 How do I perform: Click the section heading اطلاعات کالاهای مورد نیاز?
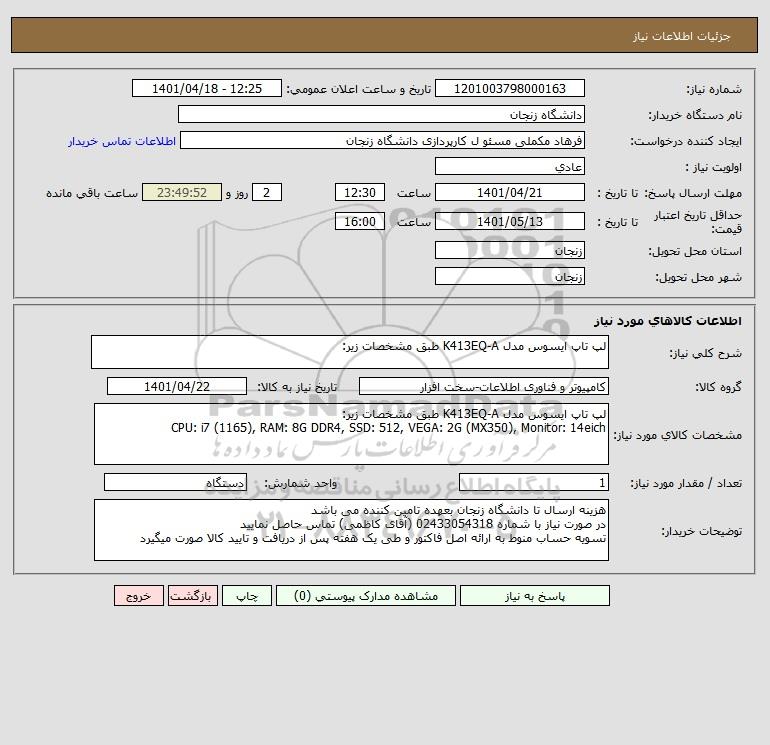[668, 321]
